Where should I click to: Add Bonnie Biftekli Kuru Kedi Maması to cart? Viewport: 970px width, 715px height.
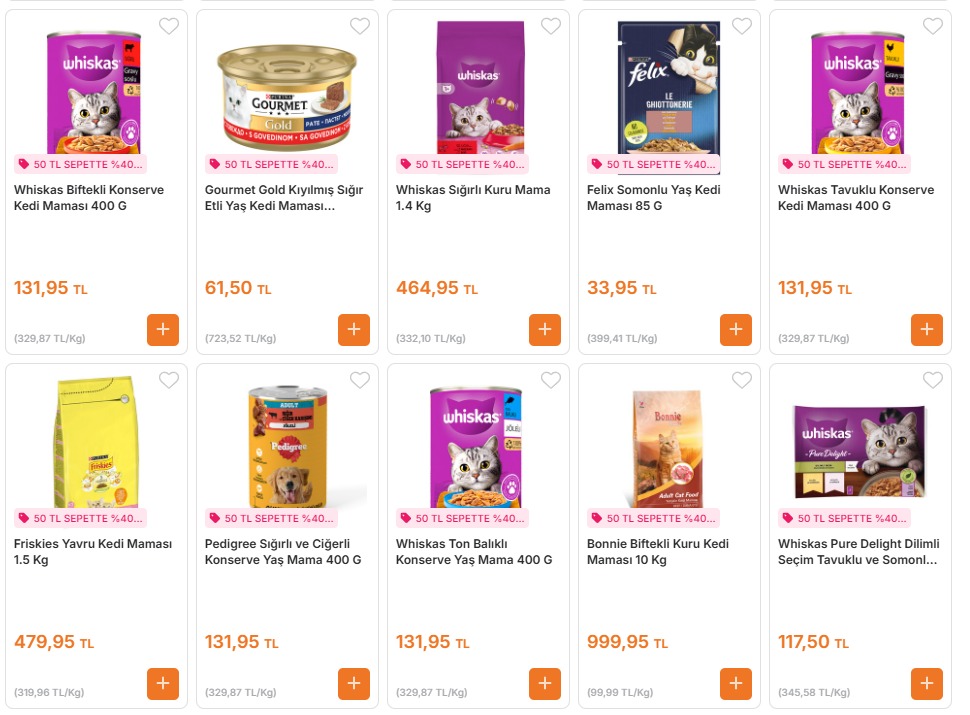pos(736,684)
